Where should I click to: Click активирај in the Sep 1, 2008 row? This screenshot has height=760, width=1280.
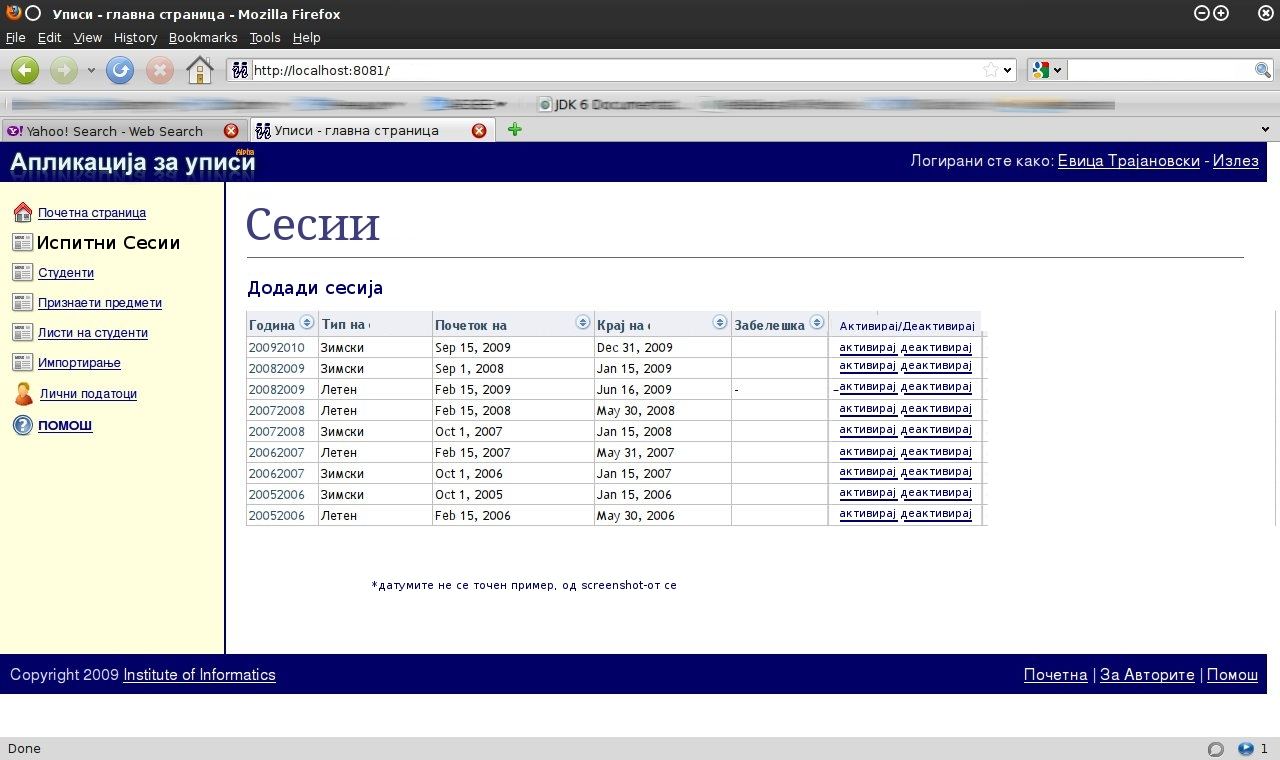point(867,366)
